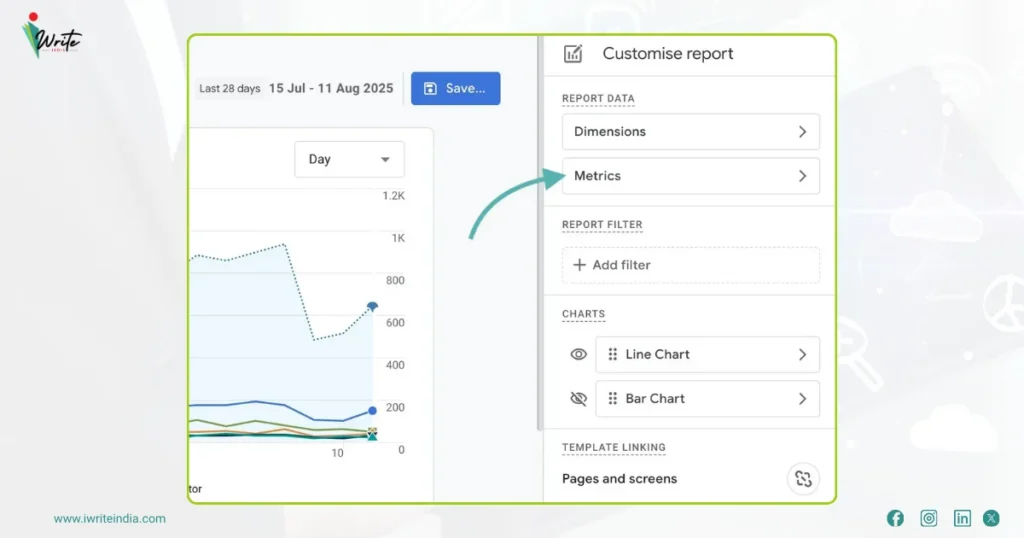The height and width of the screenshot is (538, 1024).
Task: Select the Bar Chart row label
Action: tap(655, 398)
